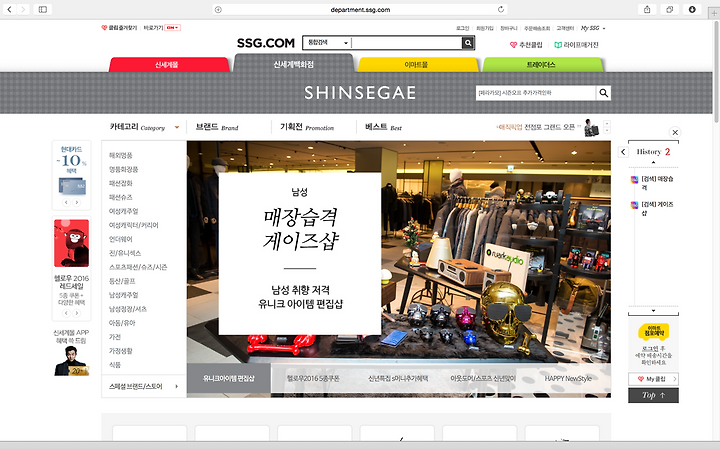Open the 브랜드 Brand menu
This screenshot has height=449, width=720.
tap(217, 127)
